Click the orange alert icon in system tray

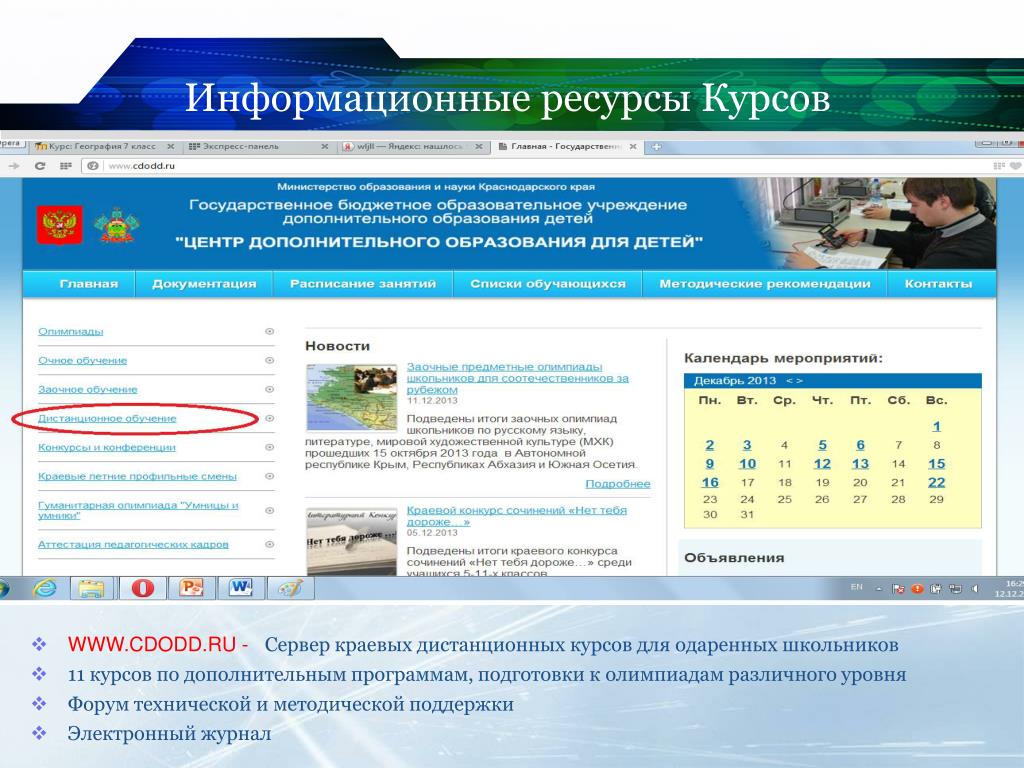coord(917,588)
